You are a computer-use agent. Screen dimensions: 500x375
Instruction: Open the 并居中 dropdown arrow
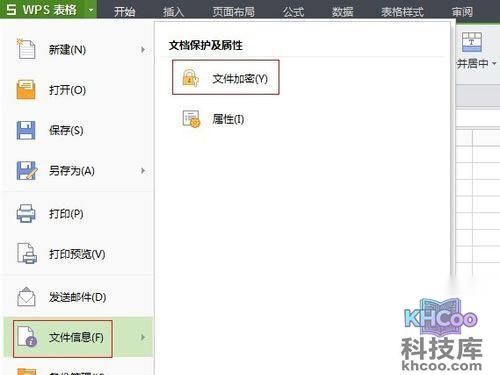[494, 63]
